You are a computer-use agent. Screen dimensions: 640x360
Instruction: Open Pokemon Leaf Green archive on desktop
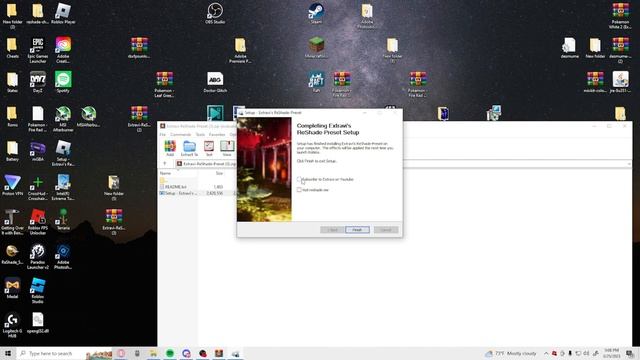pyautogui.click(x=164, y=84)
